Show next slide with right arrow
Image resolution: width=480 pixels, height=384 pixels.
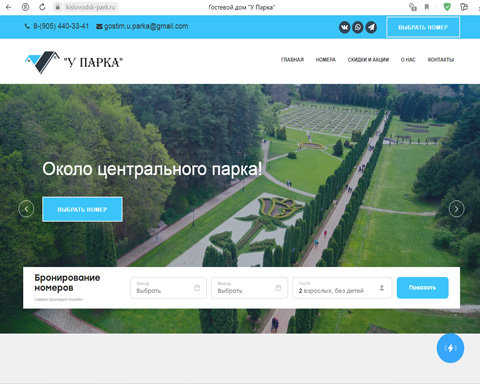456,209
